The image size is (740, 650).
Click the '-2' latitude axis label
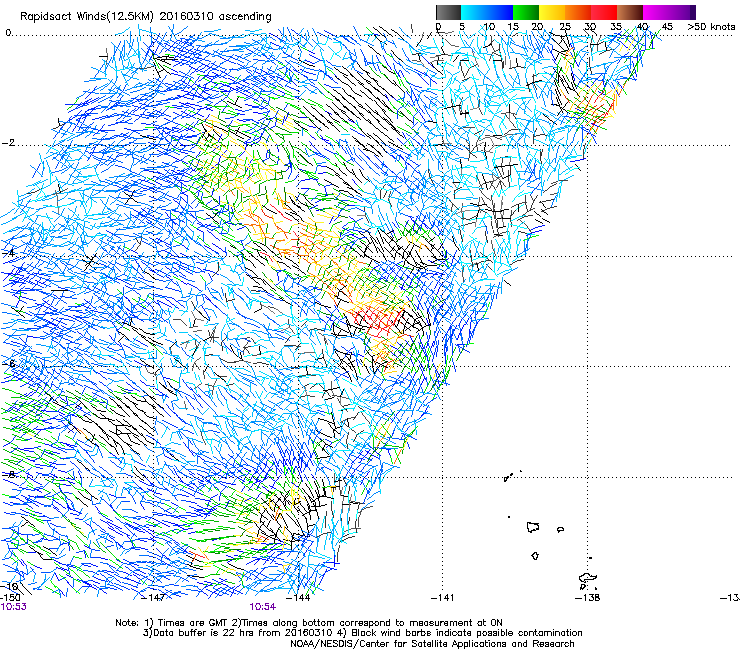pyautogui.click(x=8, y=143)
